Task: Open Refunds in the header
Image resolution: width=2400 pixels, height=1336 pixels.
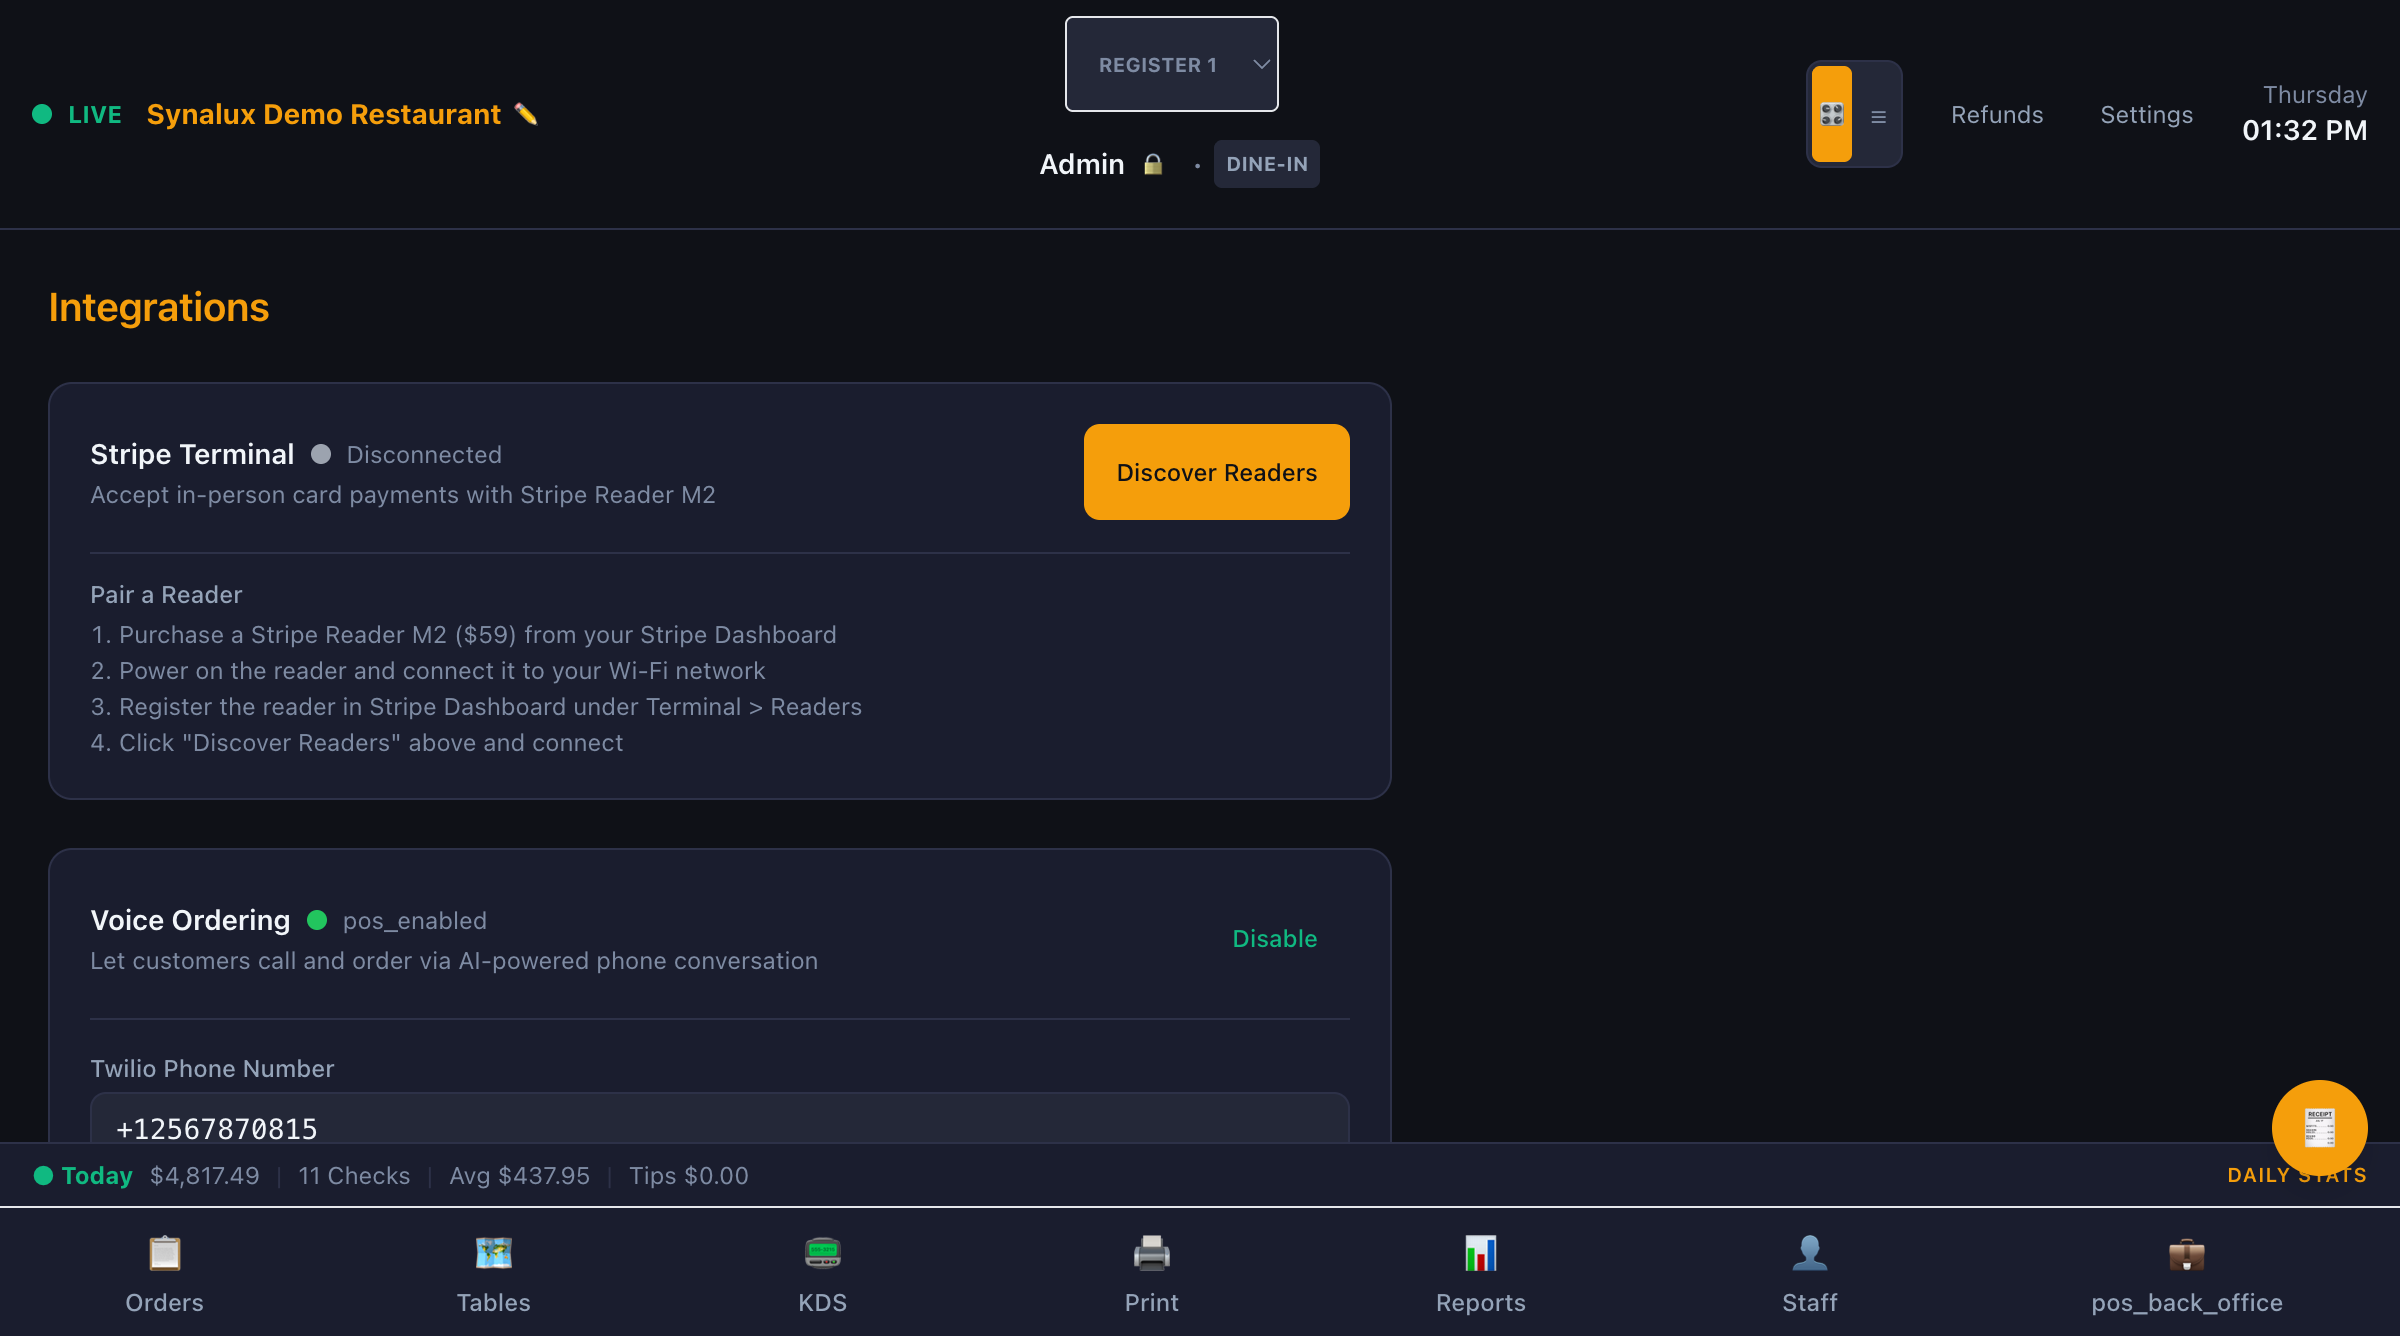Action: tap(1997, 115)
